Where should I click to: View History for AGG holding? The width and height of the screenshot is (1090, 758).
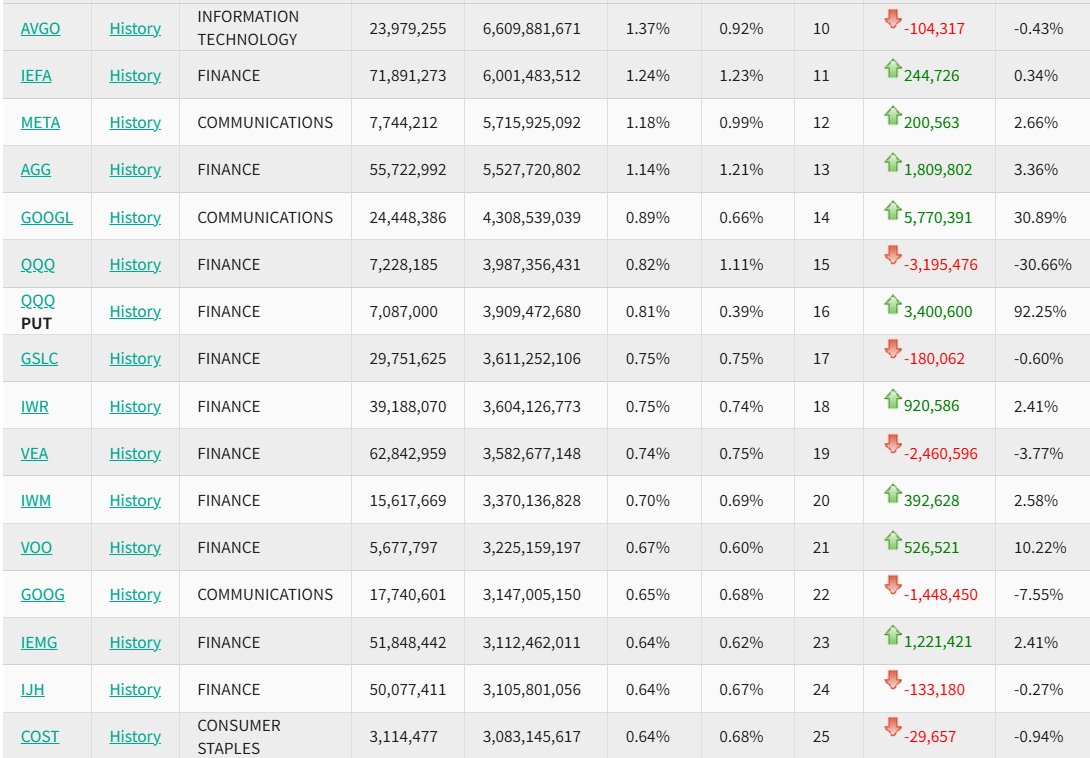[x=135, y=170]
